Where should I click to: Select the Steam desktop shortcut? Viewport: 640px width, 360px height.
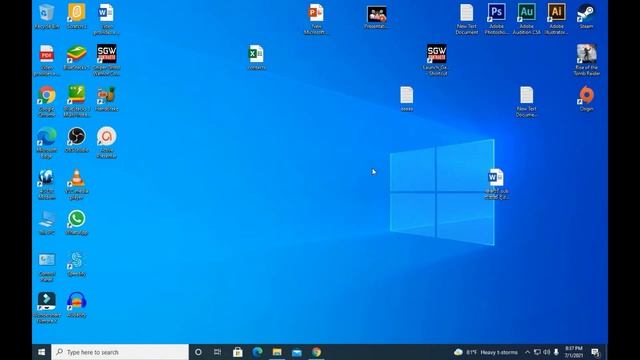(x=586, y=16)
